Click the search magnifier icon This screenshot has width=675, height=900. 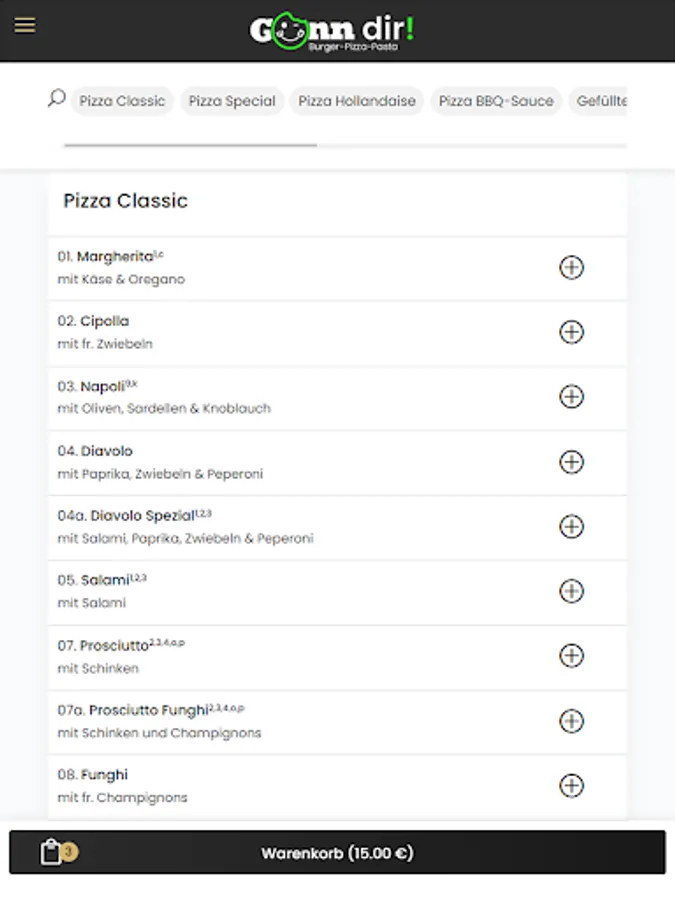[x=57, y=98]
